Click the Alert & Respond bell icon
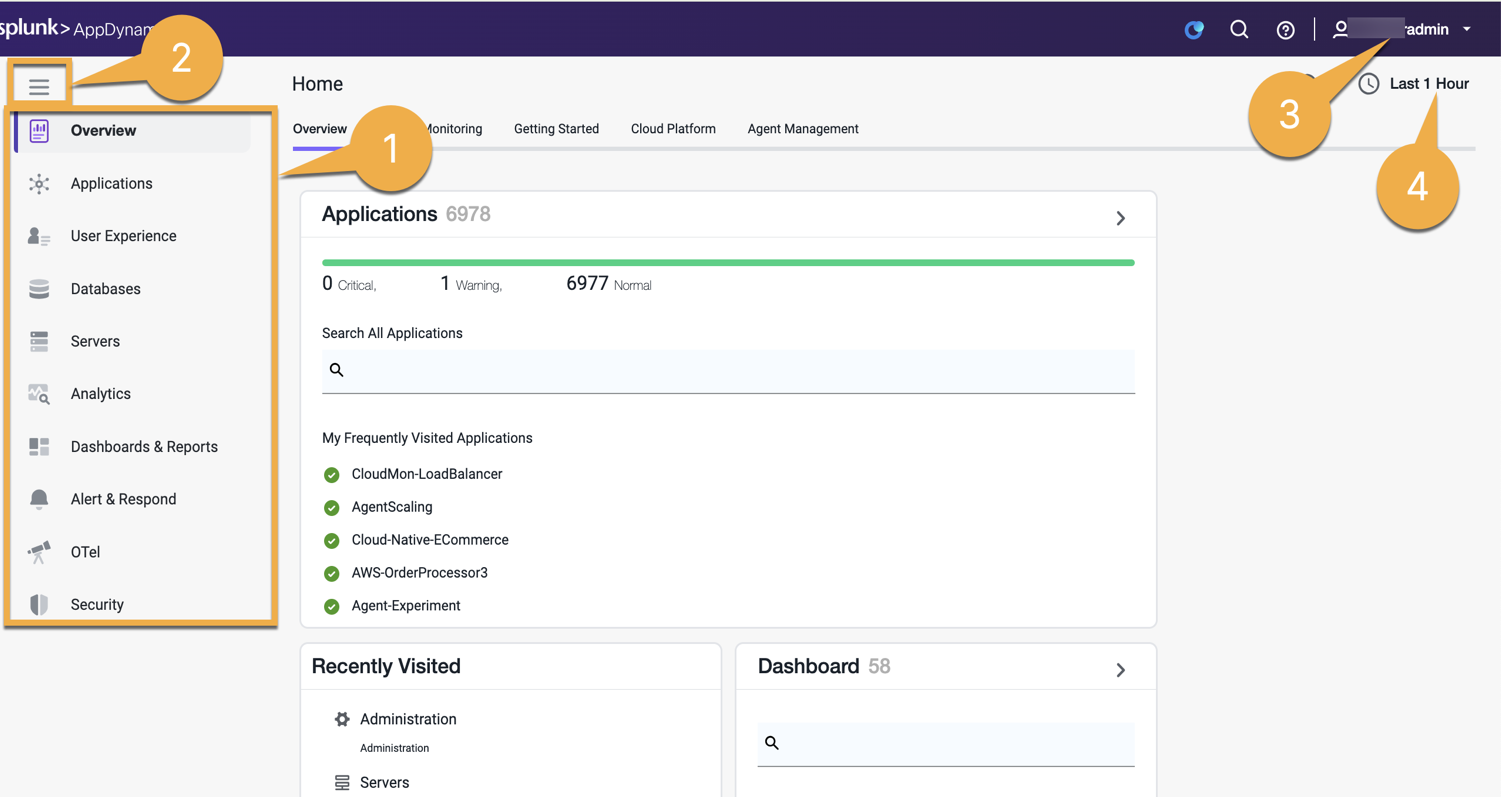The height and width of the screenshot is (797, 1501). click(x=39, y=499)
